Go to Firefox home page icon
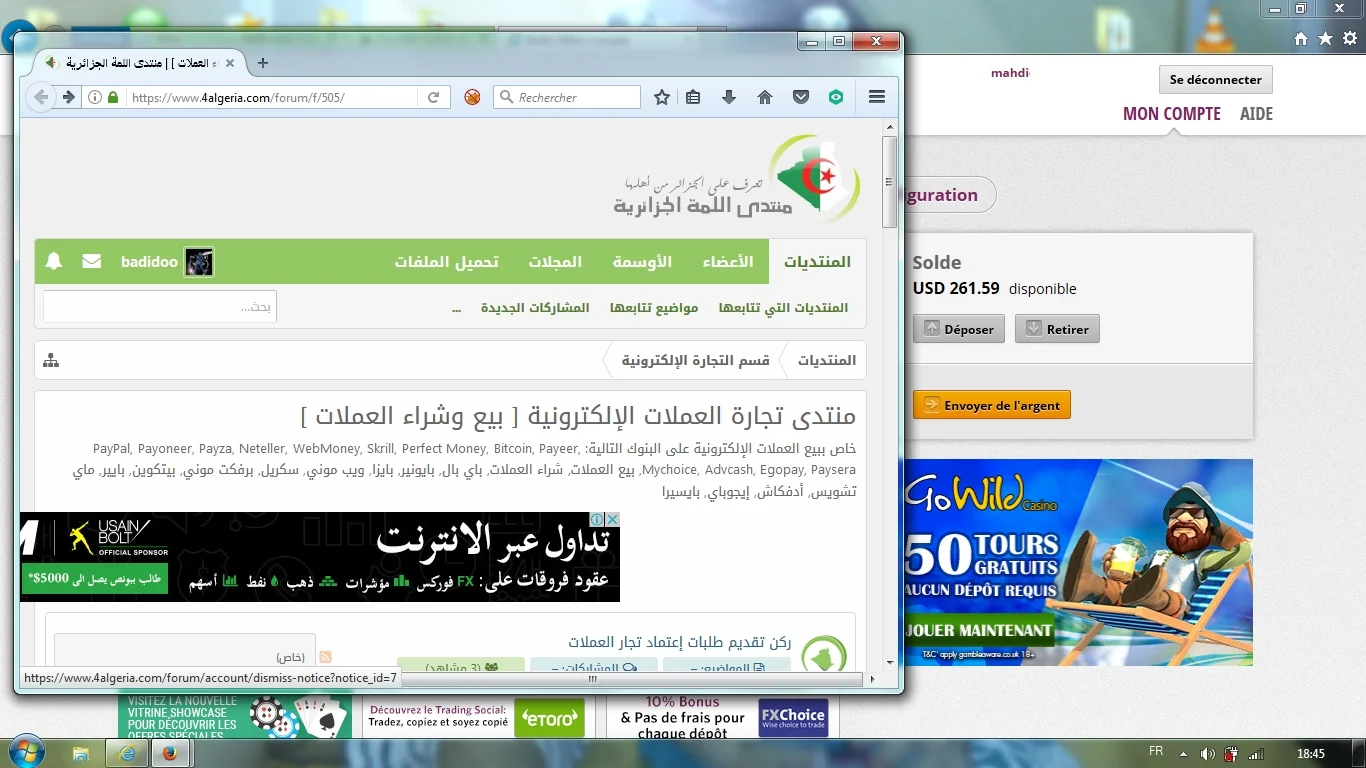 coord(765,97)
